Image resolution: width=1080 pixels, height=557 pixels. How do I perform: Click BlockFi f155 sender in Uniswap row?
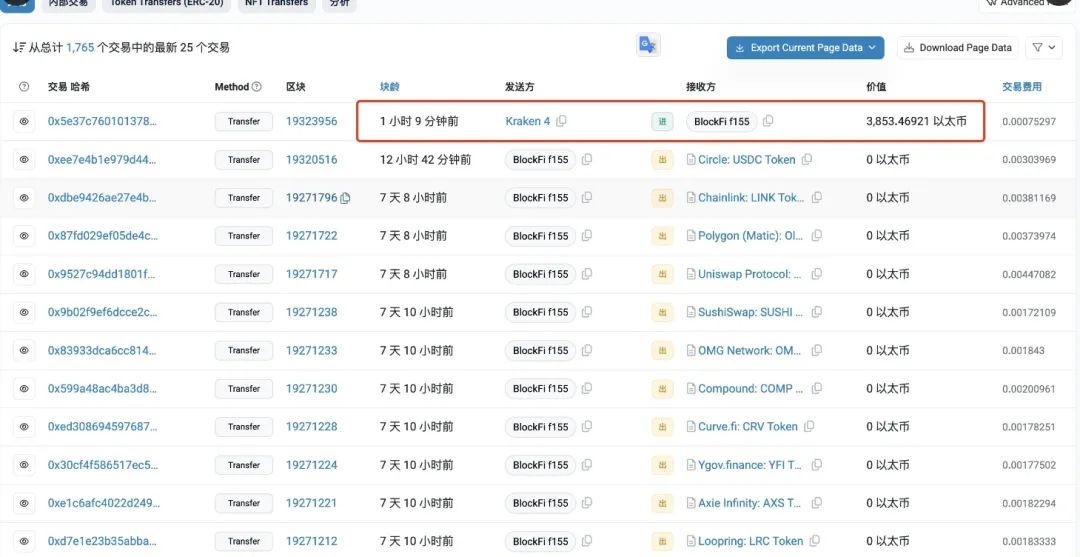541,274
